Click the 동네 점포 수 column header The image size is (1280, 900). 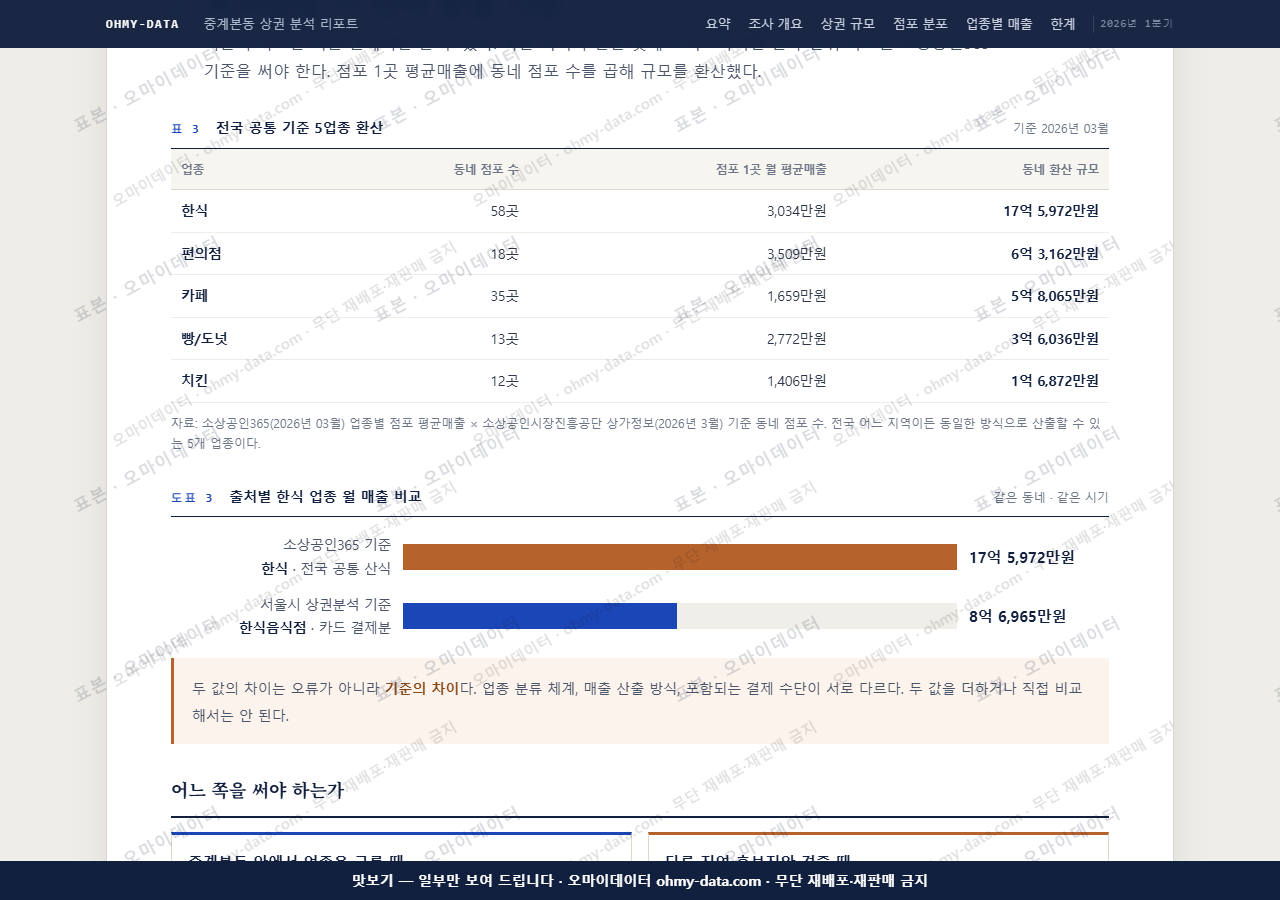[486, 169]
